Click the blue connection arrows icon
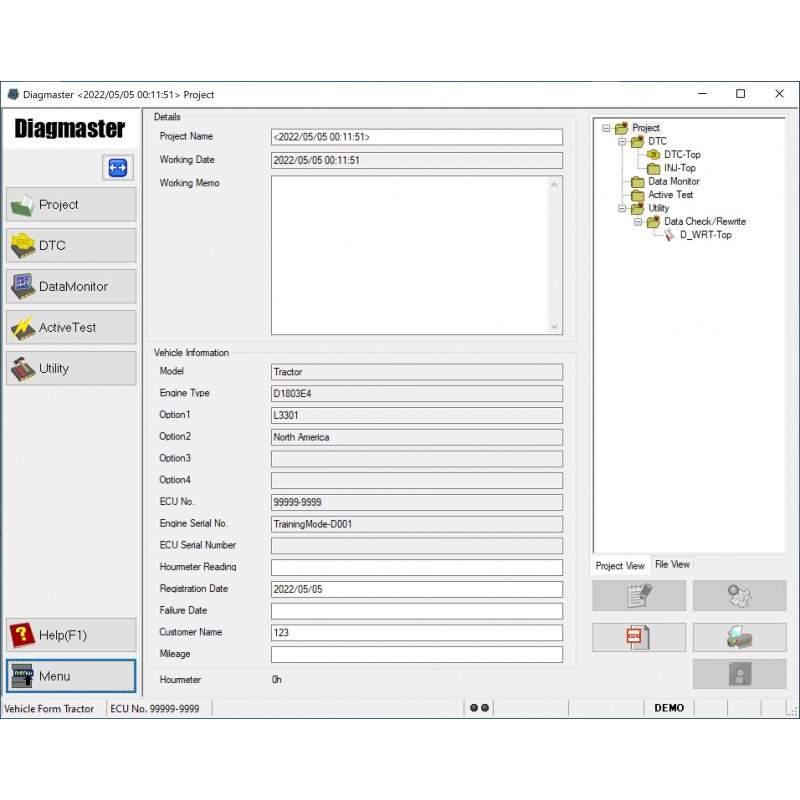 coord(117,168)
